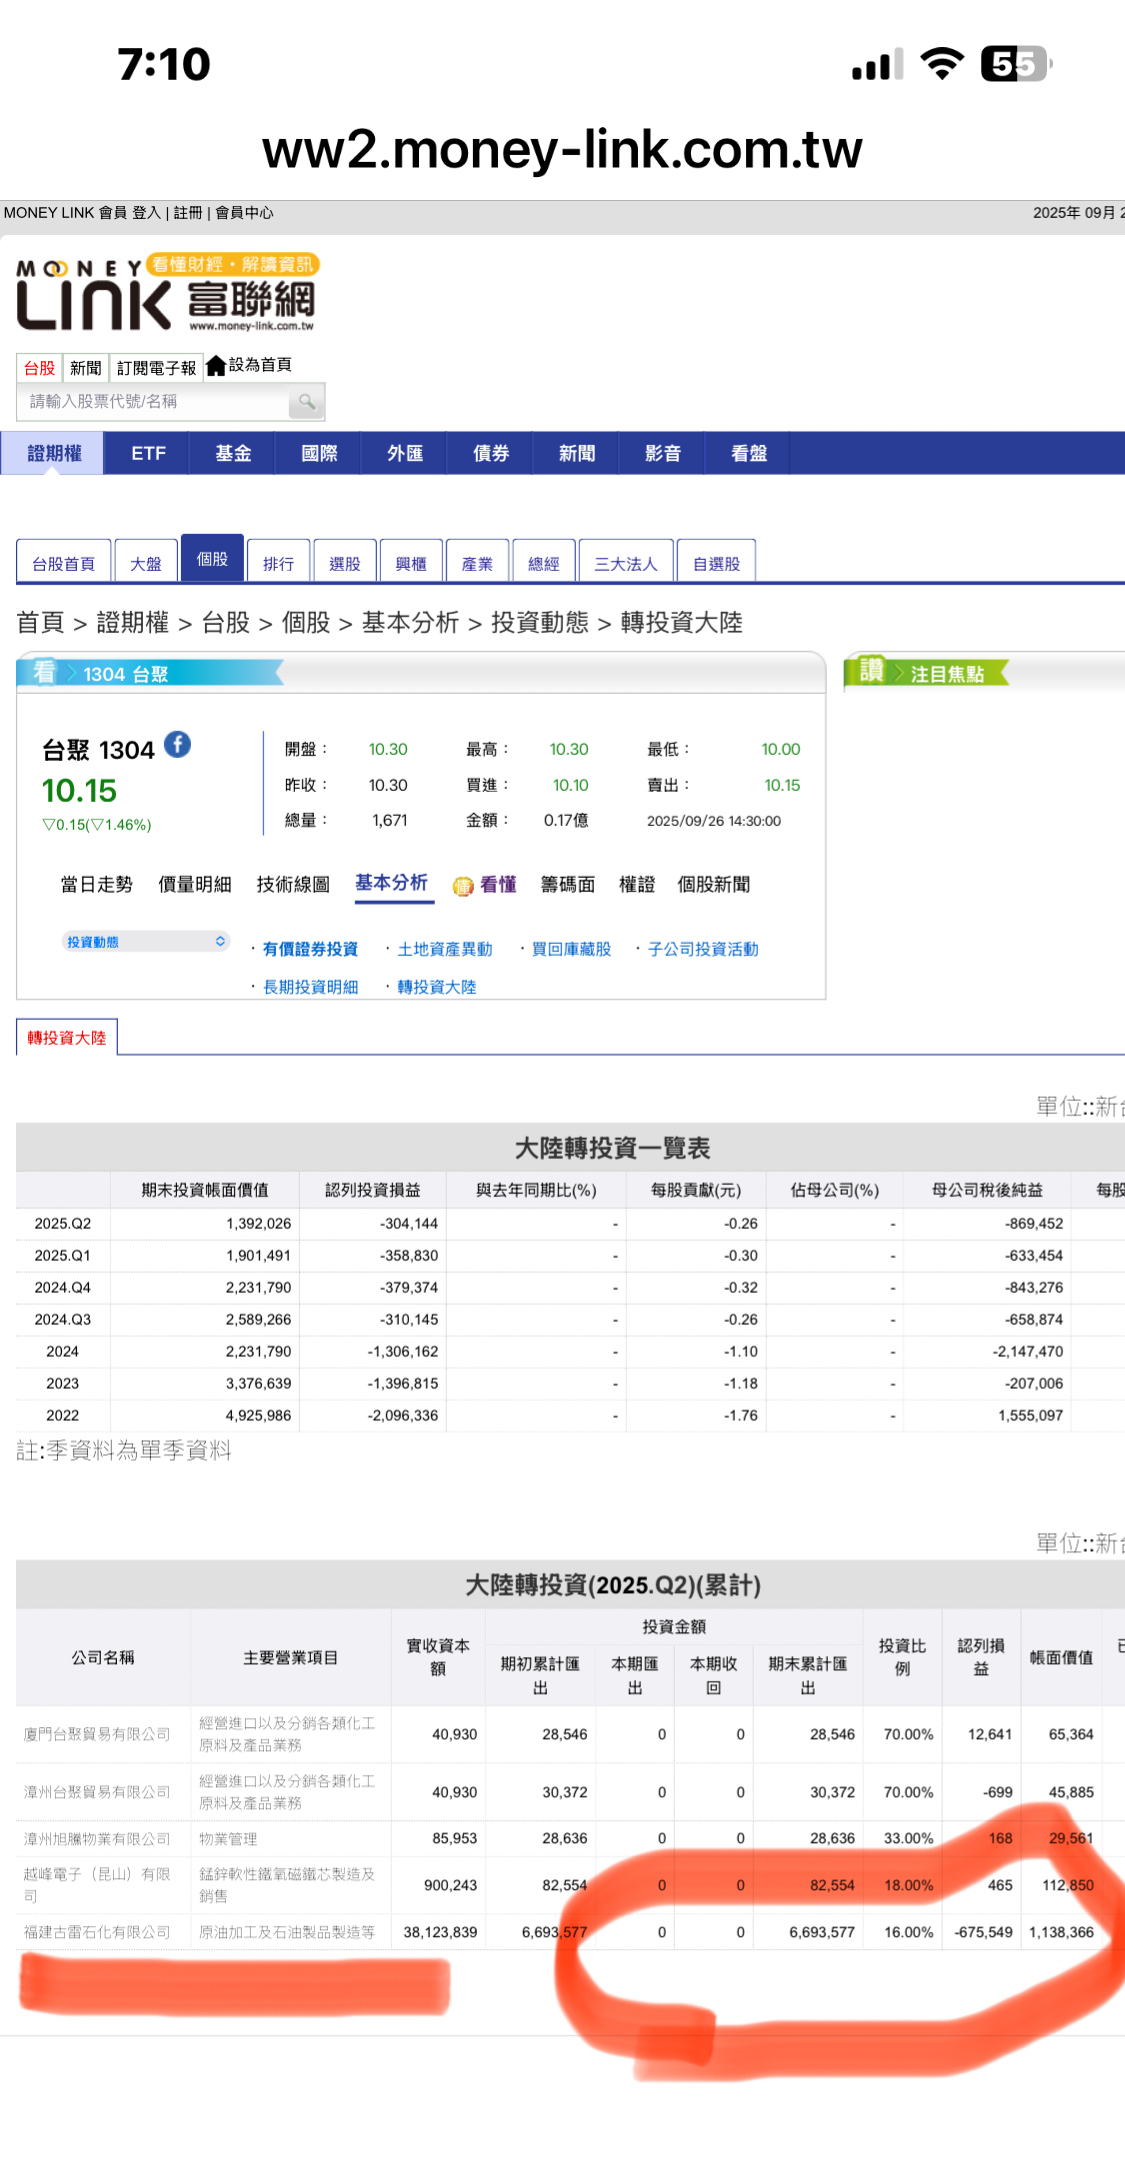
Task: Open the 買回庫藏股 link
Action: (x=571, y=949)
